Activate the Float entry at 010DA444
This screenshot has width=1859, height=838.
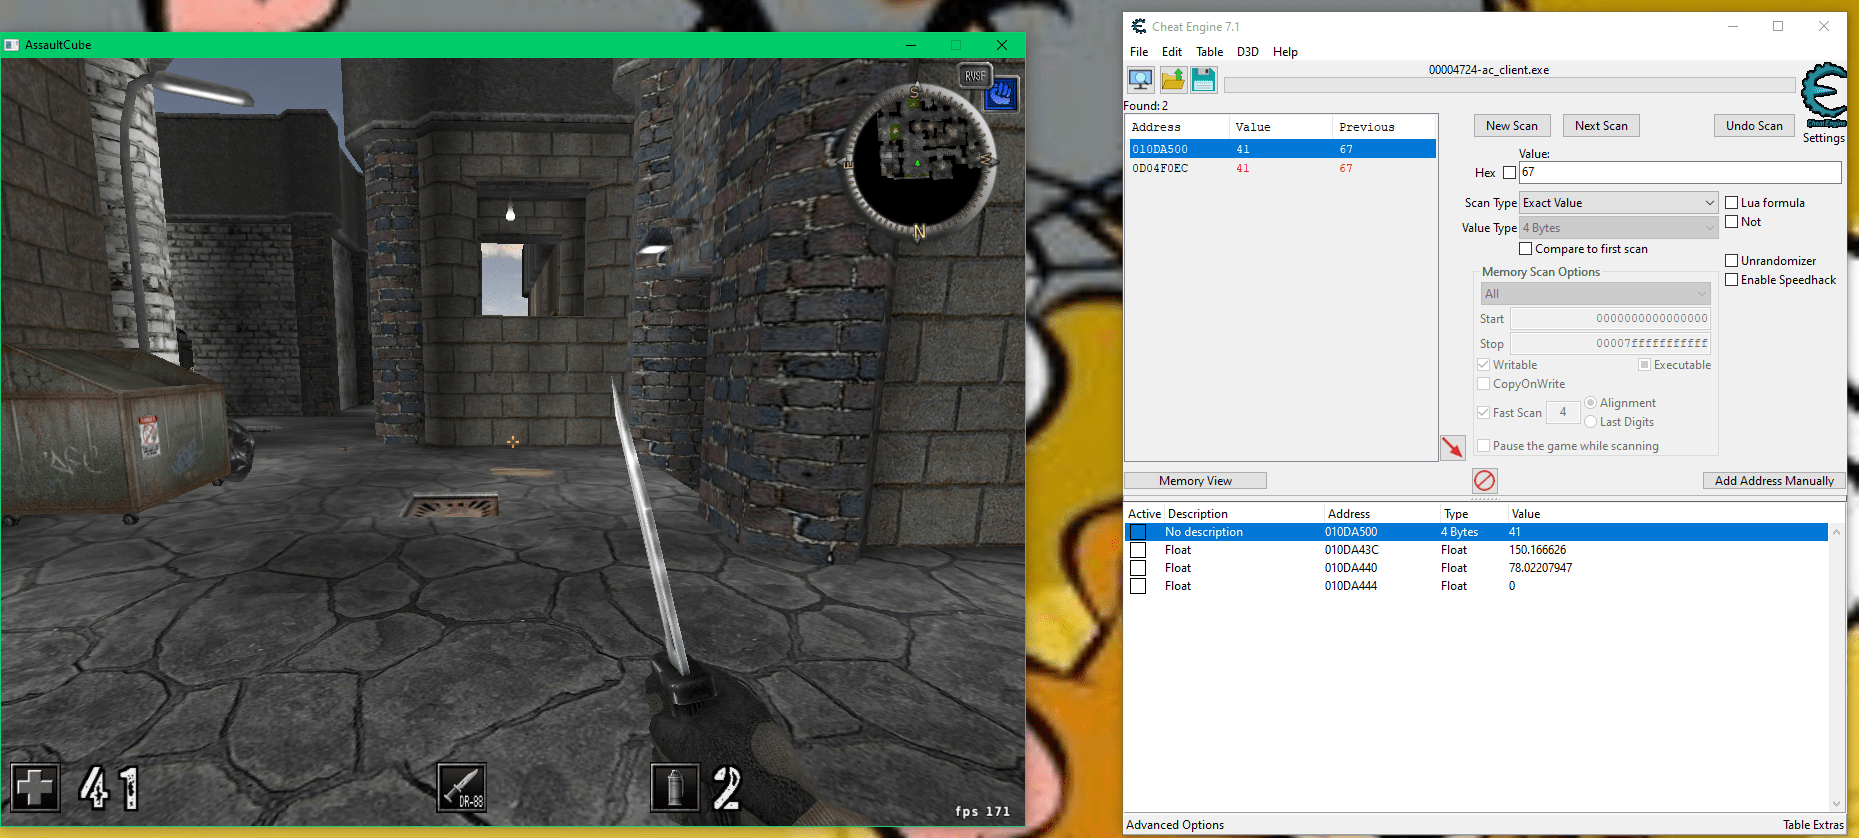[1138, 586]
